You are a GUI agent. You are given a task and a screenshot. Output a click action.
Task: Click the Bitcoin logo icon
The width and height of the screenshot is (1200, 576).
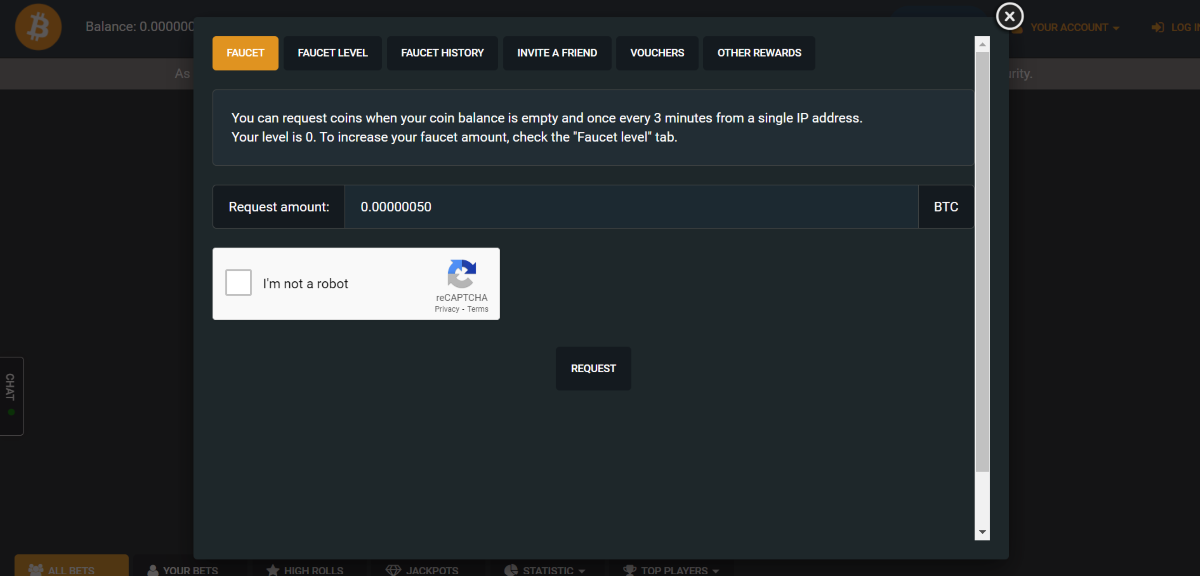pyautogui.click(x=38, y=28)
